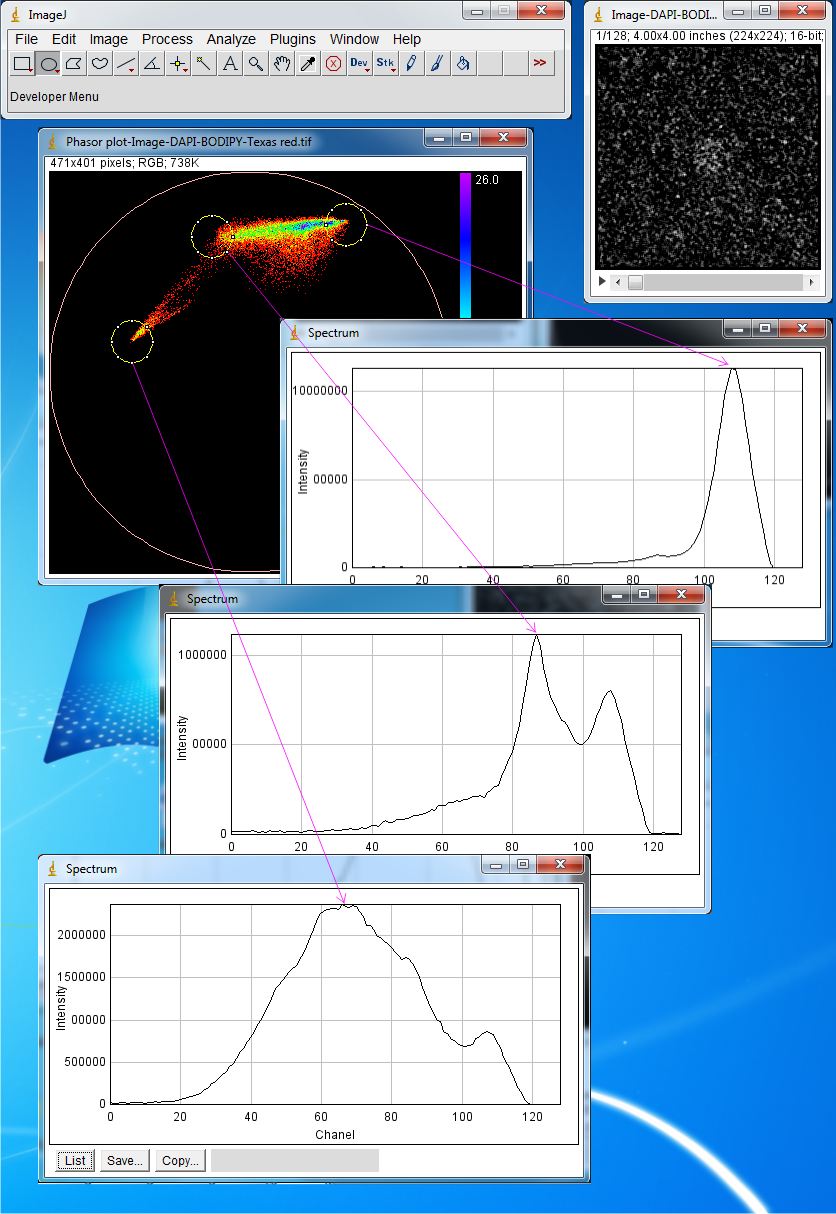The height and width of the screenshot is (1214, 836).
Task: Open the Analyze menu
Action: [231, 39]
